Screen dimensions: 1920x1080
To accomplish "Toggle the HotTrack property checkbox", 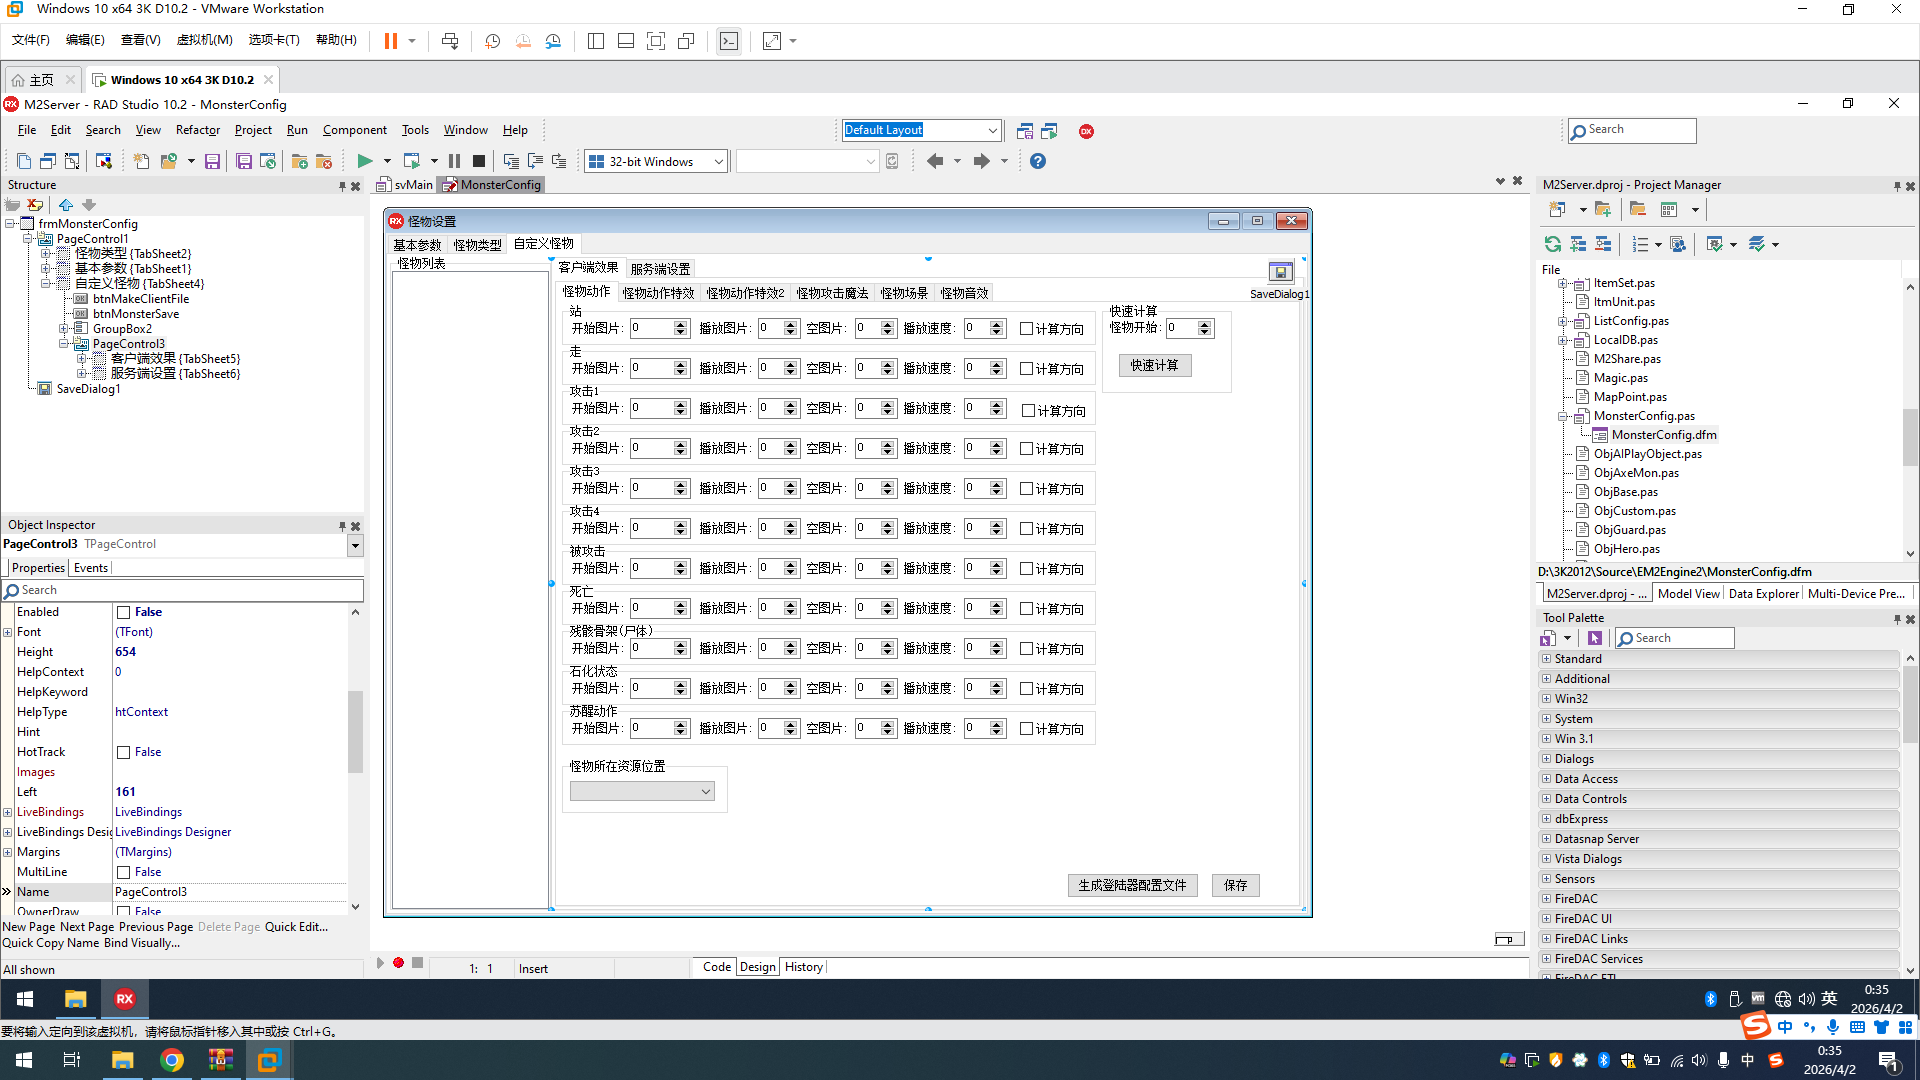I will (124, 752).
